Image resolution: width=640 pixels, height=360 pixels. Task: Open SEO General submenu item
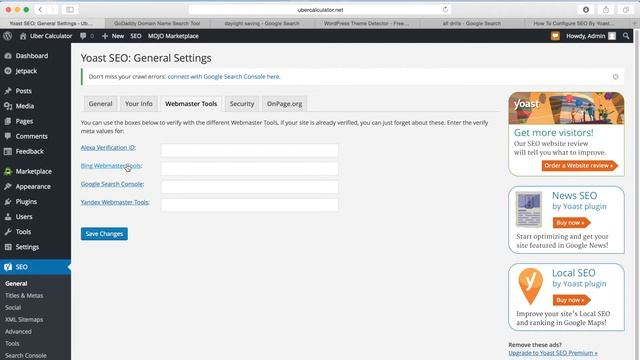[16, 283]
